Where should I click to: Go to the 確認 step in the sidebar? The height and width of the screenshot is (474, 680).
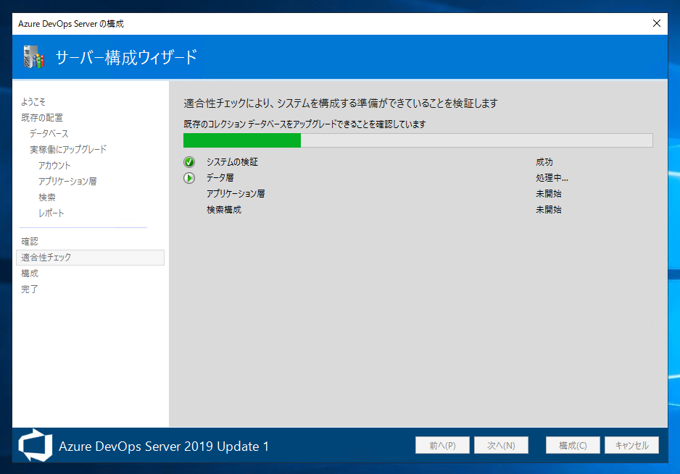point(29,242)
